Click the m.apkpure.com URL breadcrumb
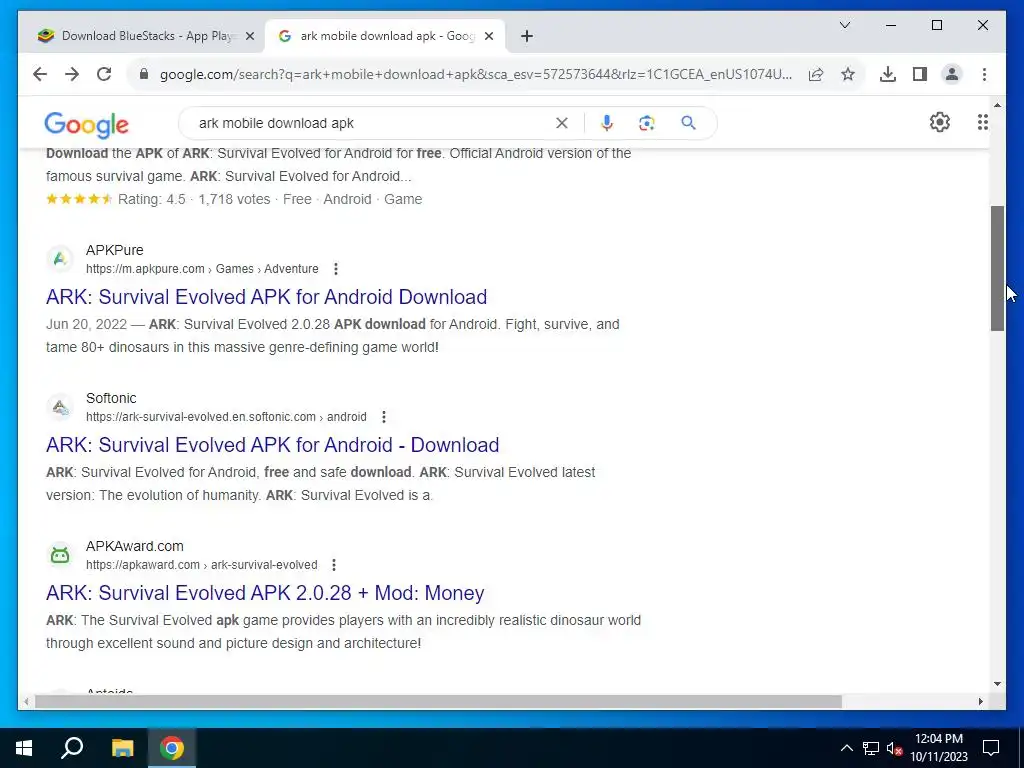Screen dimensions: 1024x768 coord(202,268)
